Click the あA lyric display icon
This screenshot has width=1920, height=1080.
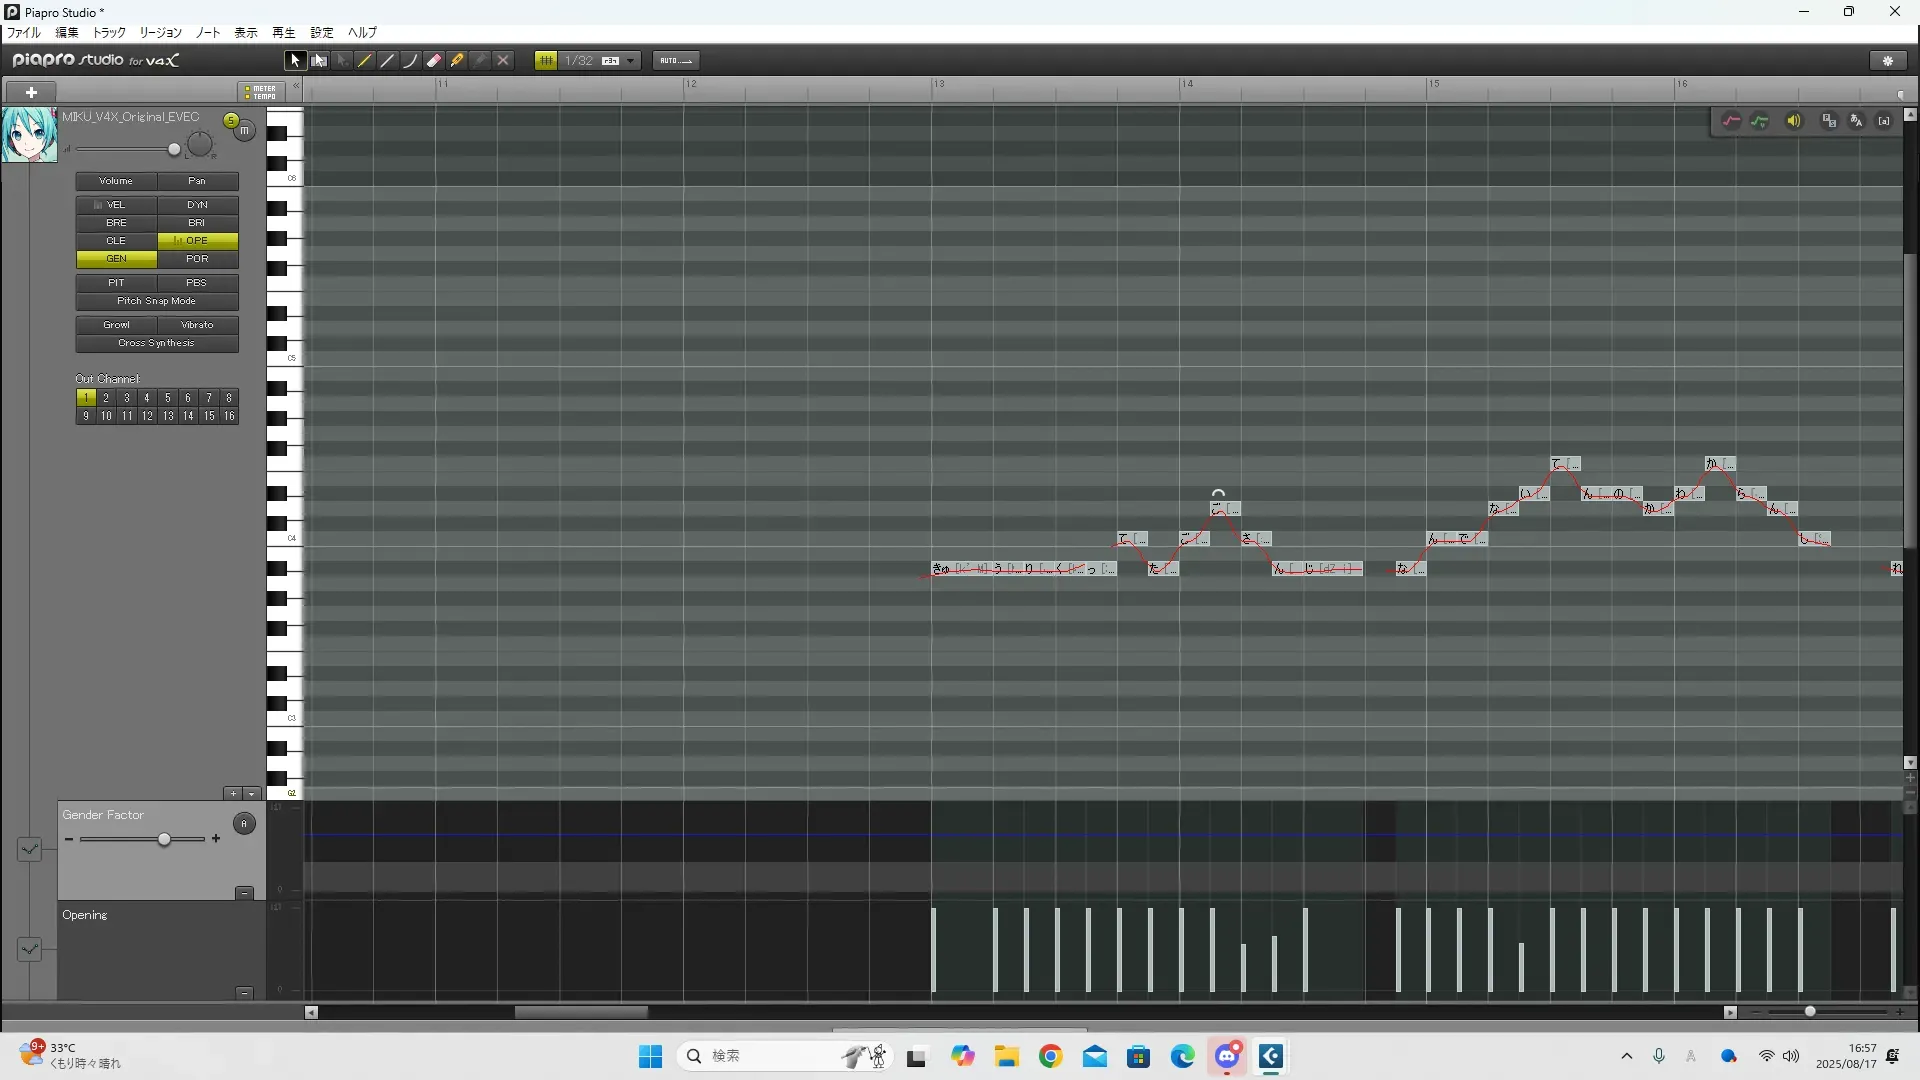tap(1856, 121)
